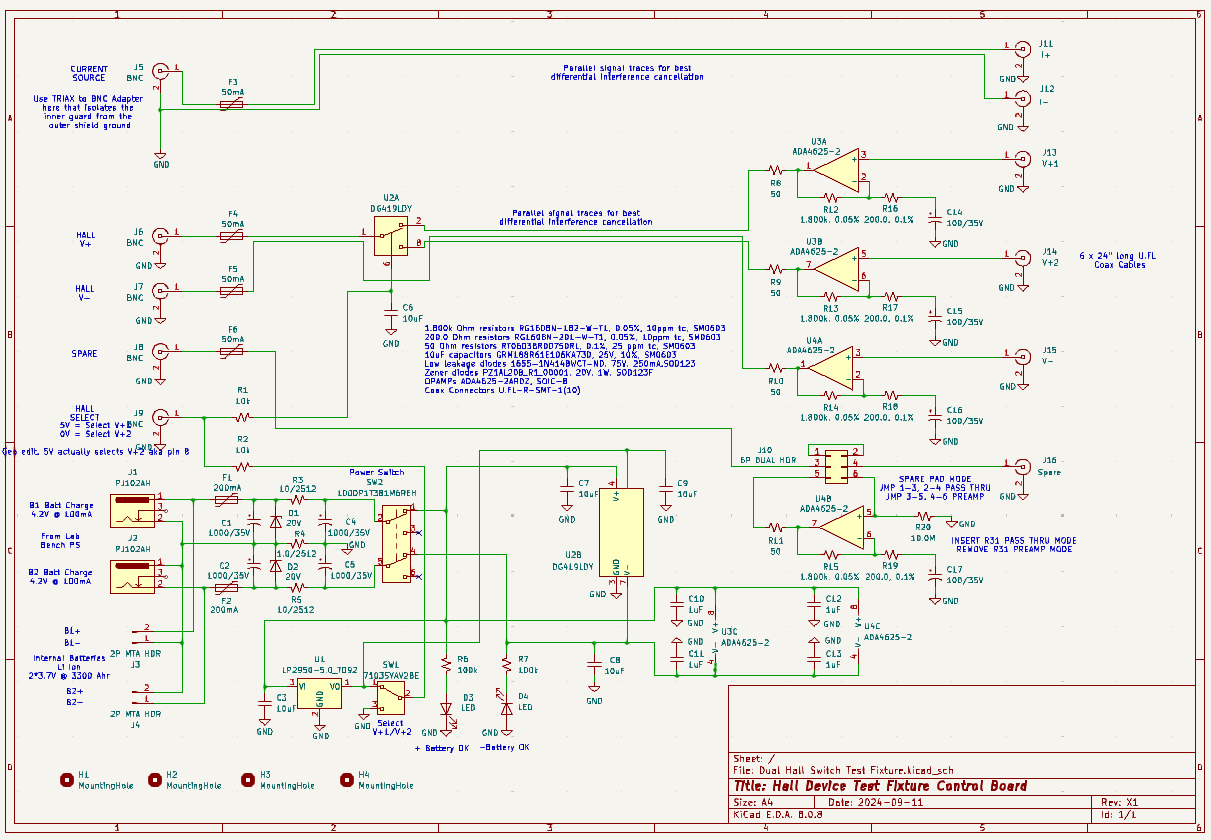Click the J15 V- output connector
1211x840 pixels.
click(x=1022, y=356)
